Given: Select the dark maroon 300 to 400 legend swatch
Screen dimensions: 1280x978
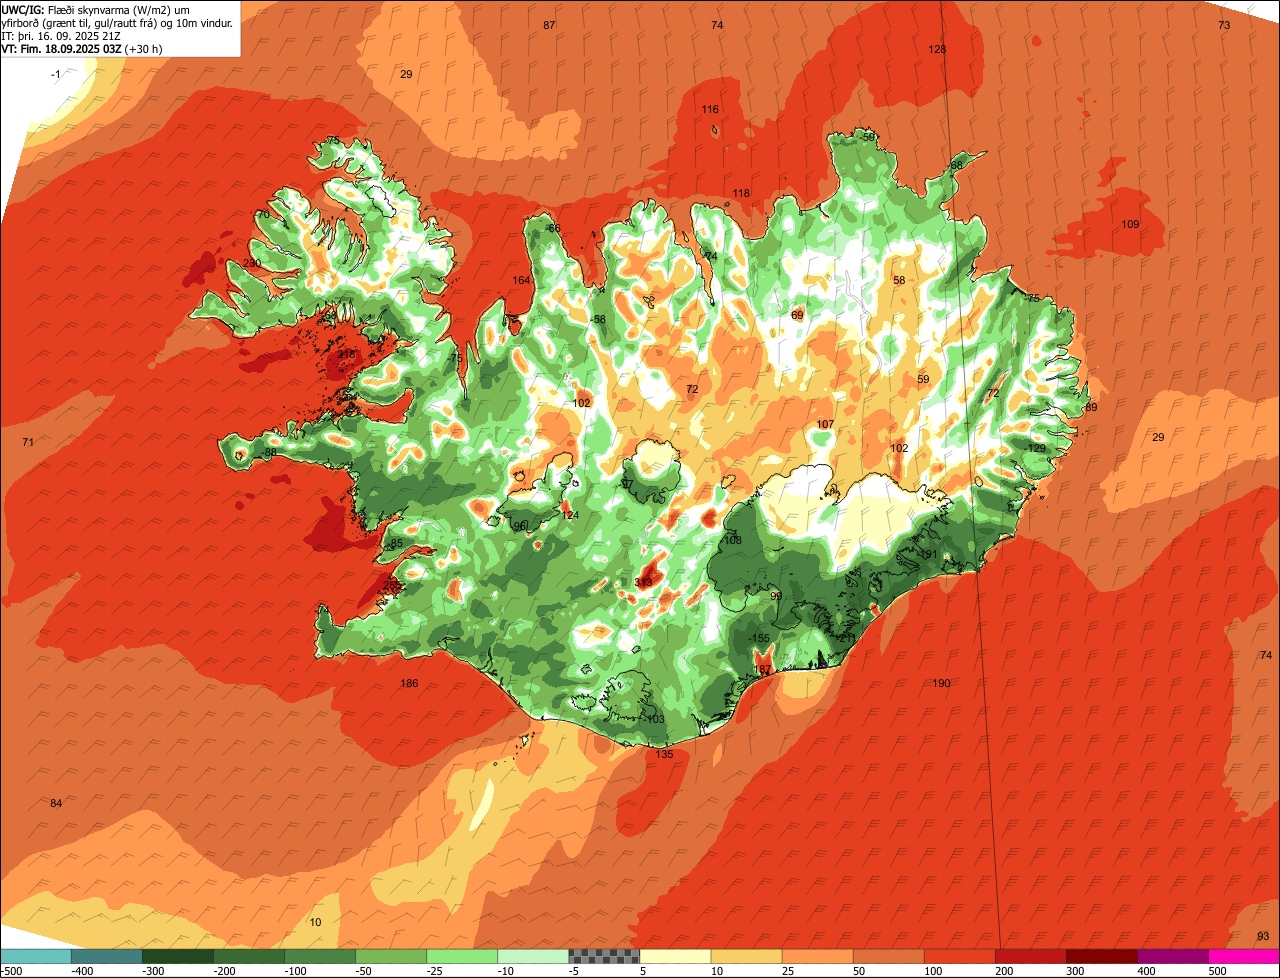Looking at the screenshot, I should click(x=1101, y=956).
